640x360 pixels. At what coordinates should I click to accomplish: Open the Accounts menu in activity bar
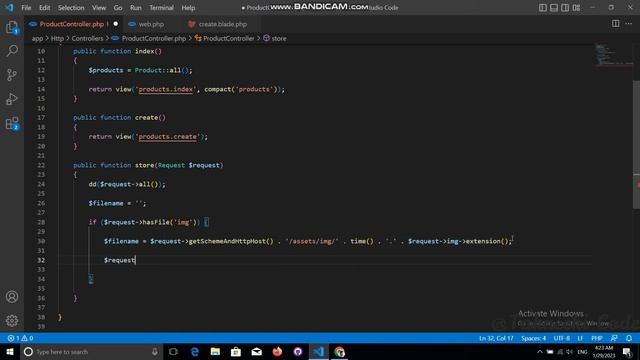(12, 297)
